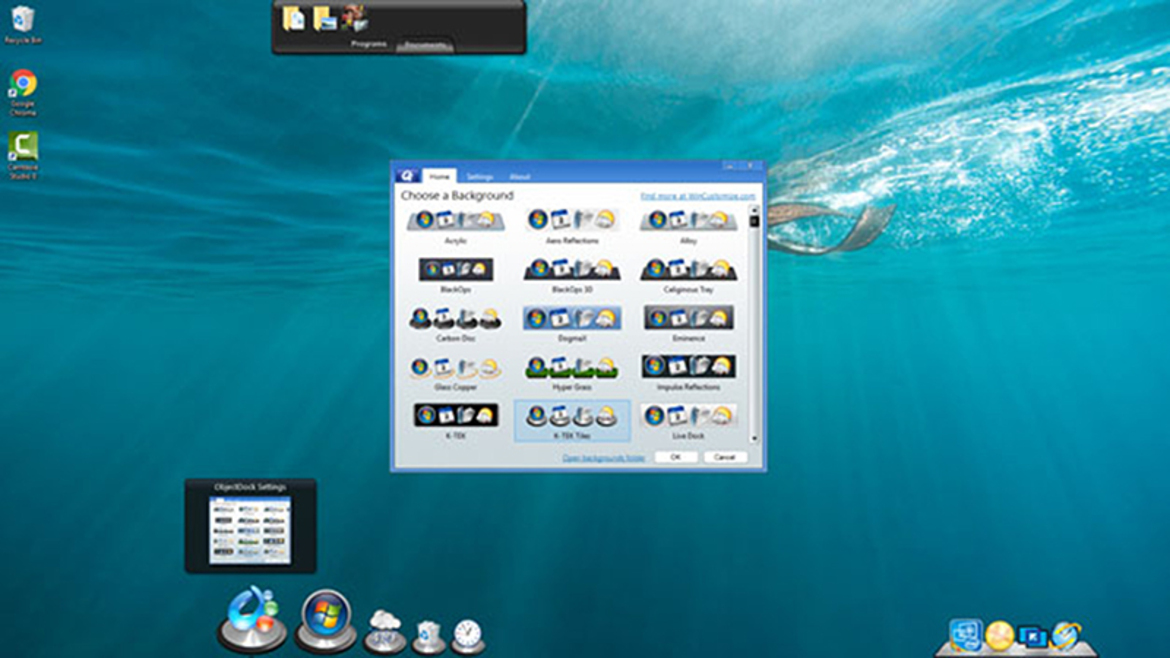Open the Recycle Bin dock icon
The width and height of the screenshot is (1170, 658).
[x=428, y=636]
